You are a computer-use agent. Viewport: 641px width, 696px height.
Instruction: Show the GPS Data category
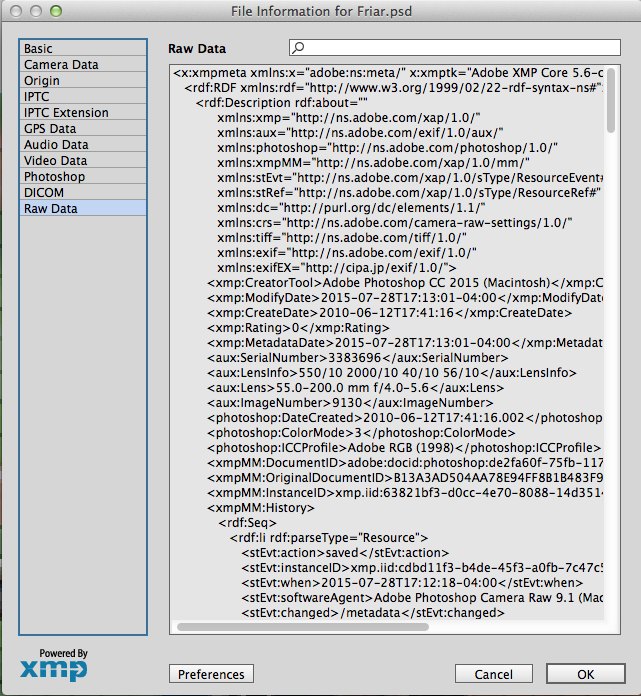(x=83, y=128)
